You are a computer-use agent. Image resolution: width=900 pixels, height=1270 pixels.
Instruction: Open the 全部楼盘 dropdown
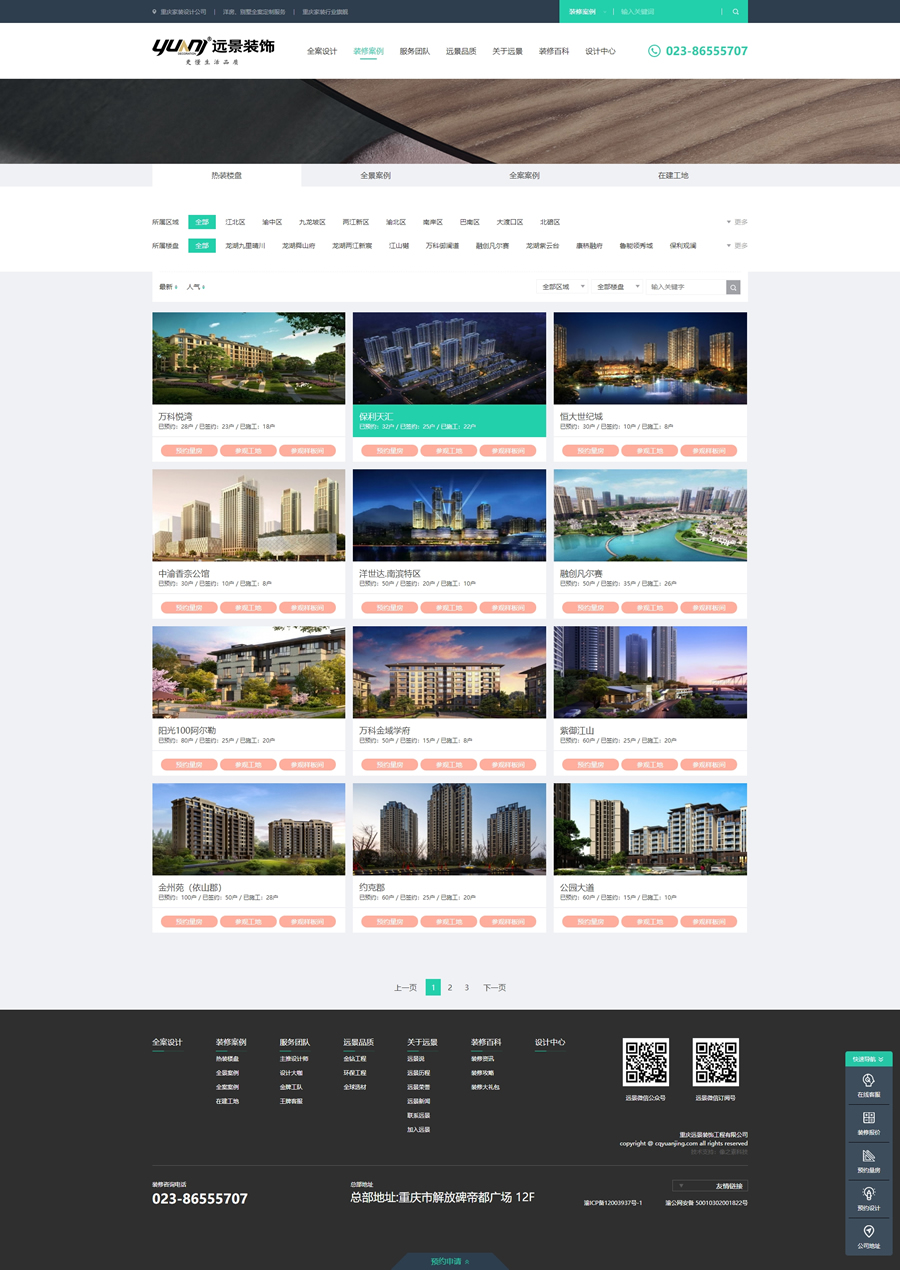click(617, 287)
